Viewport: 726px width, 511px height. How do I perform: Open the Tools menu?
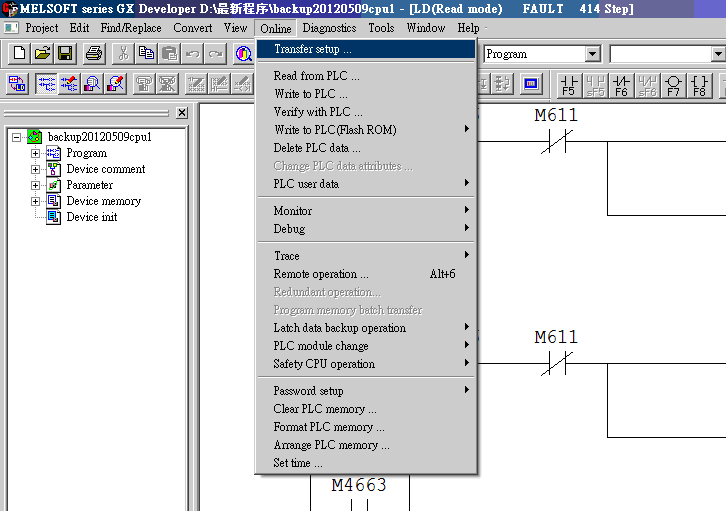point(381,28)
